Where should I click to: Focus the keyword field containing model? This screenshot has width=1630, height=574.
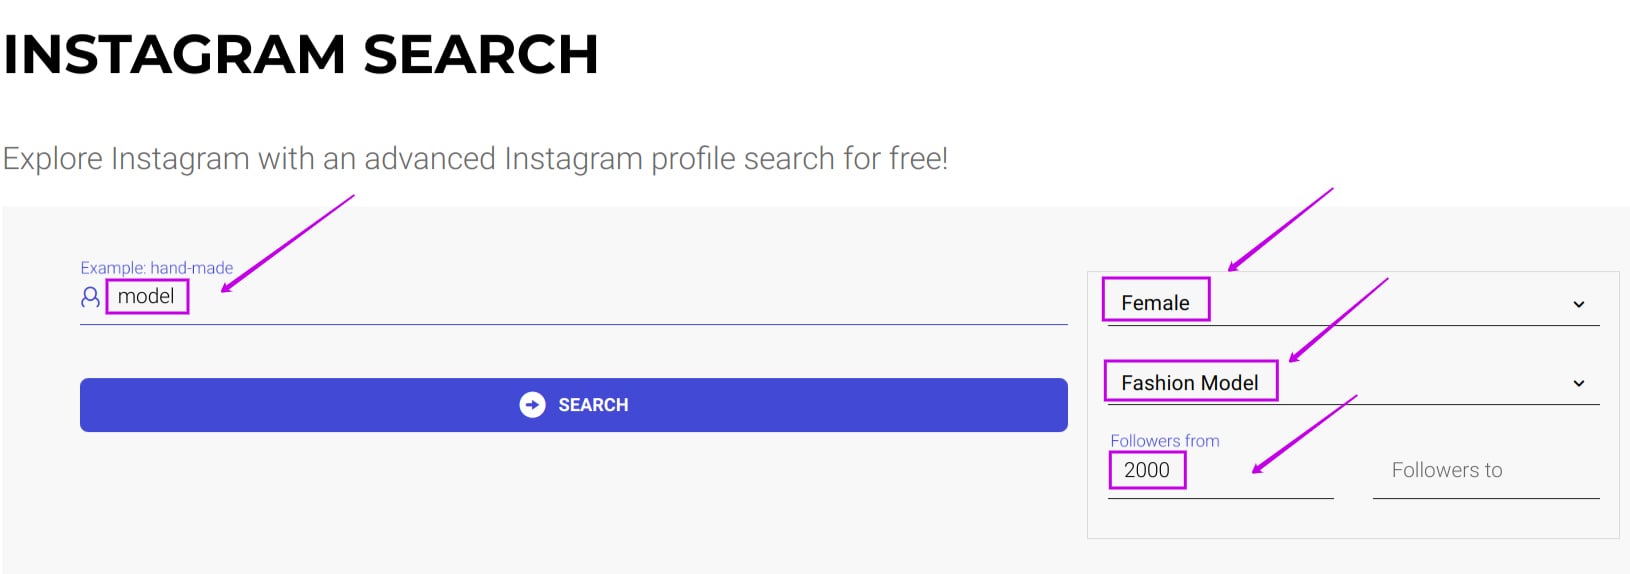pos(574,297)
